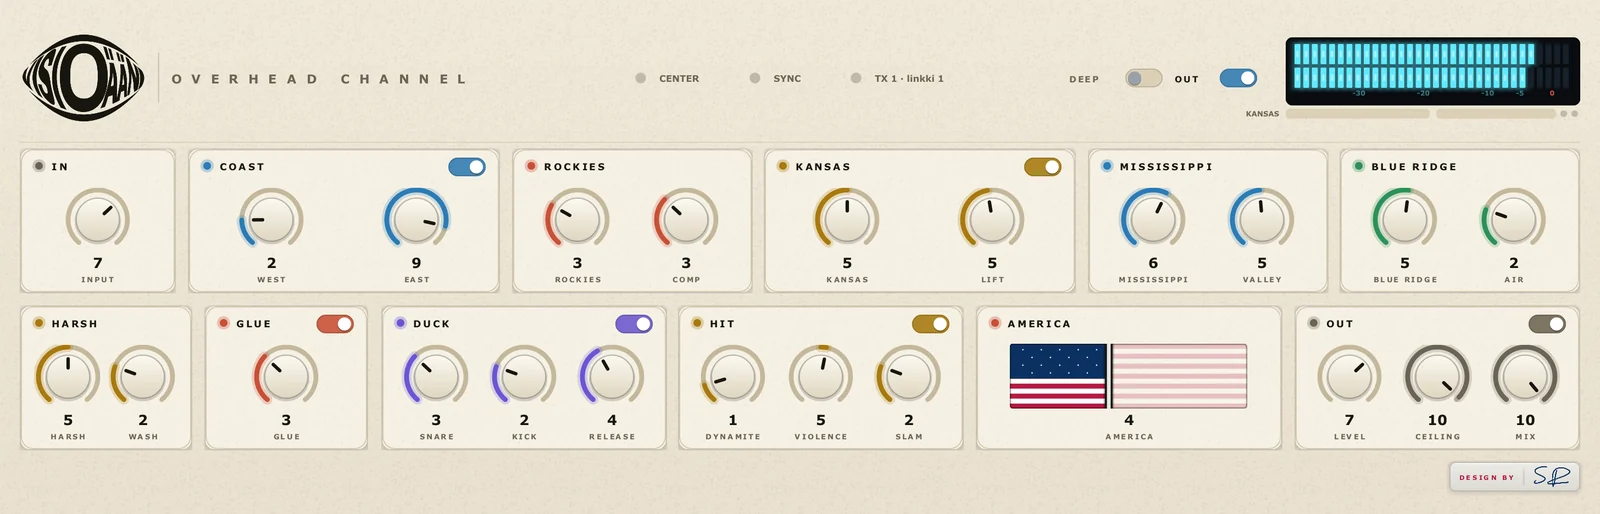
Task: Click the AMERICA flag slider
Action: [1129, 376]
